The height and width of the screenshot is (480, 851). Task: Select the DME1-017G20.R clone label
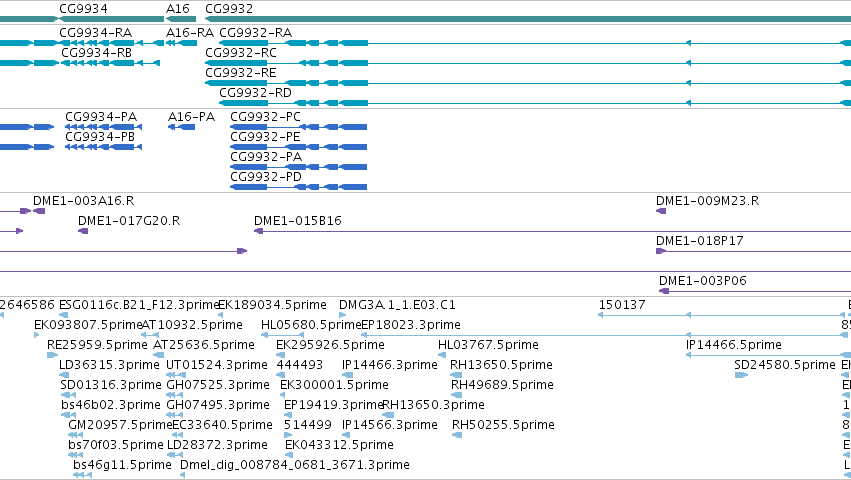129,221
